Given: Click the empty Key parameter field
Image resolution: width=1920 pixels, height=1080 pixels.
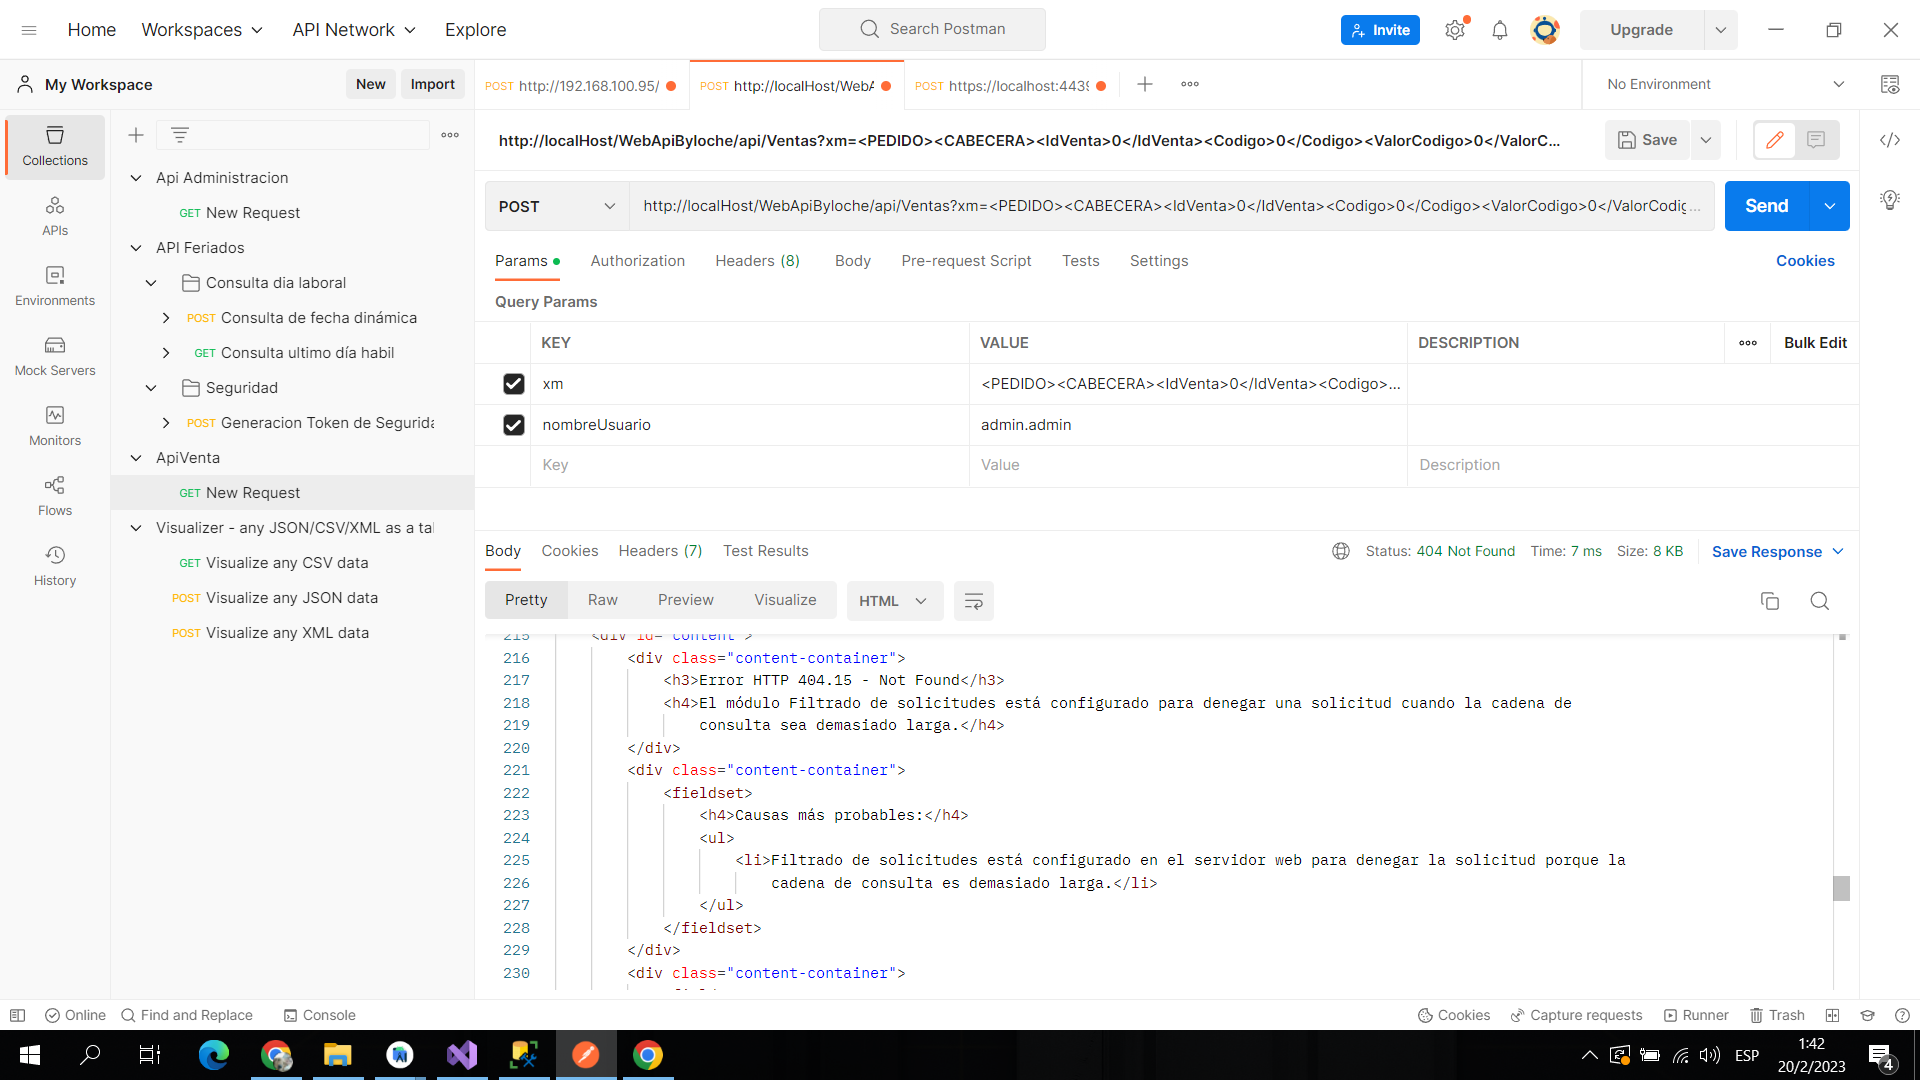Looking at the screenshot, I should pos(750,465).
